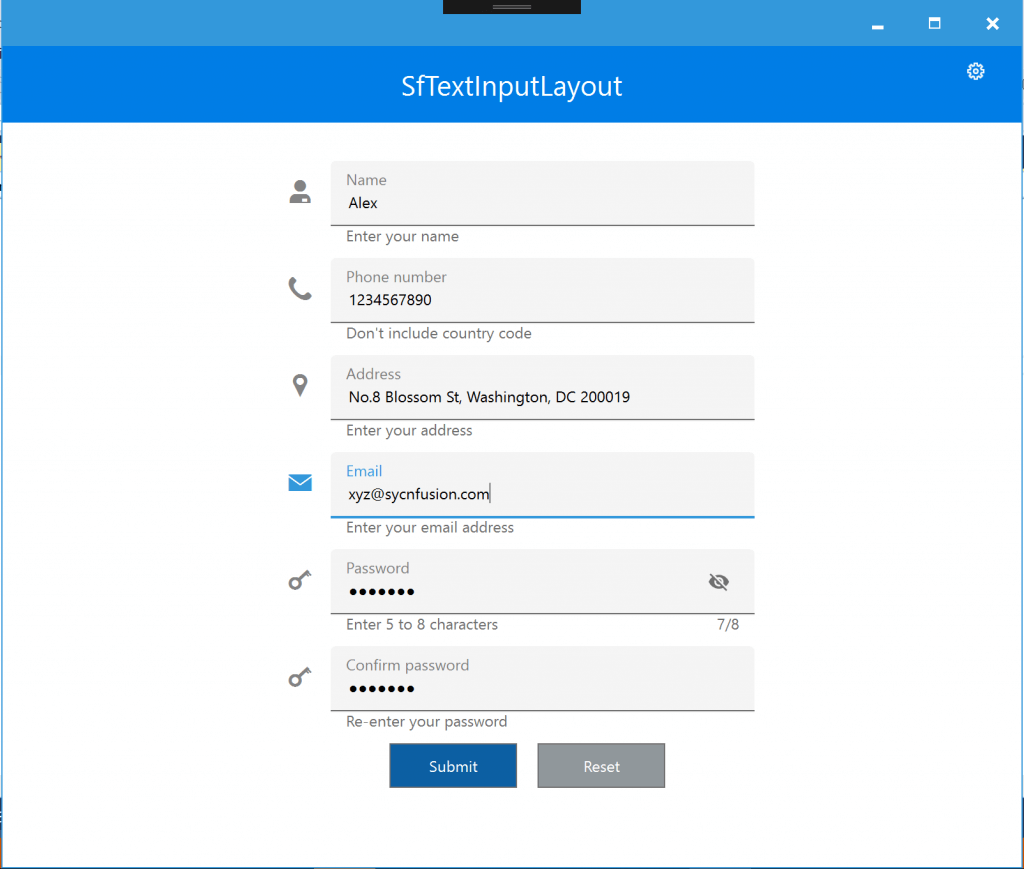Select the person icon beside the Name field
Viewport: 1024px width, 869px height.
click(x=299, y=190)
